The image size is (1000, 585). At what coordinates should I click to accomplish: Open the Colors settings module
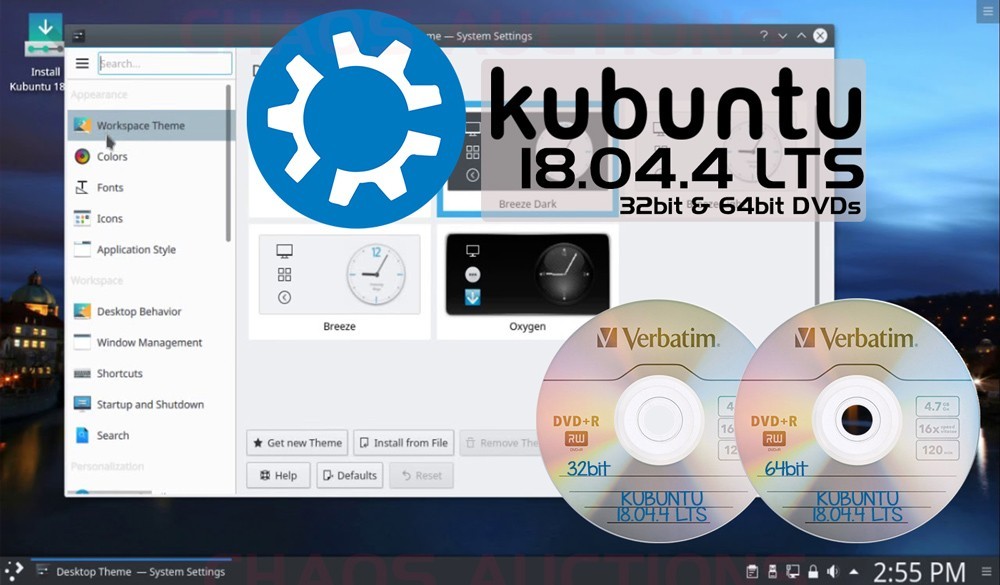point(150,156)
